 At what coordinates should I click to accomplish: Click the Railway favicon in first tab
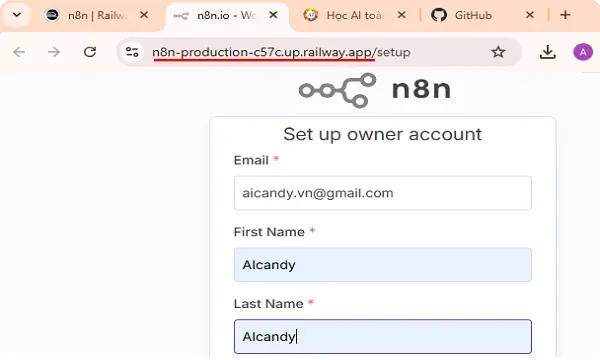[x=52, y=15]
